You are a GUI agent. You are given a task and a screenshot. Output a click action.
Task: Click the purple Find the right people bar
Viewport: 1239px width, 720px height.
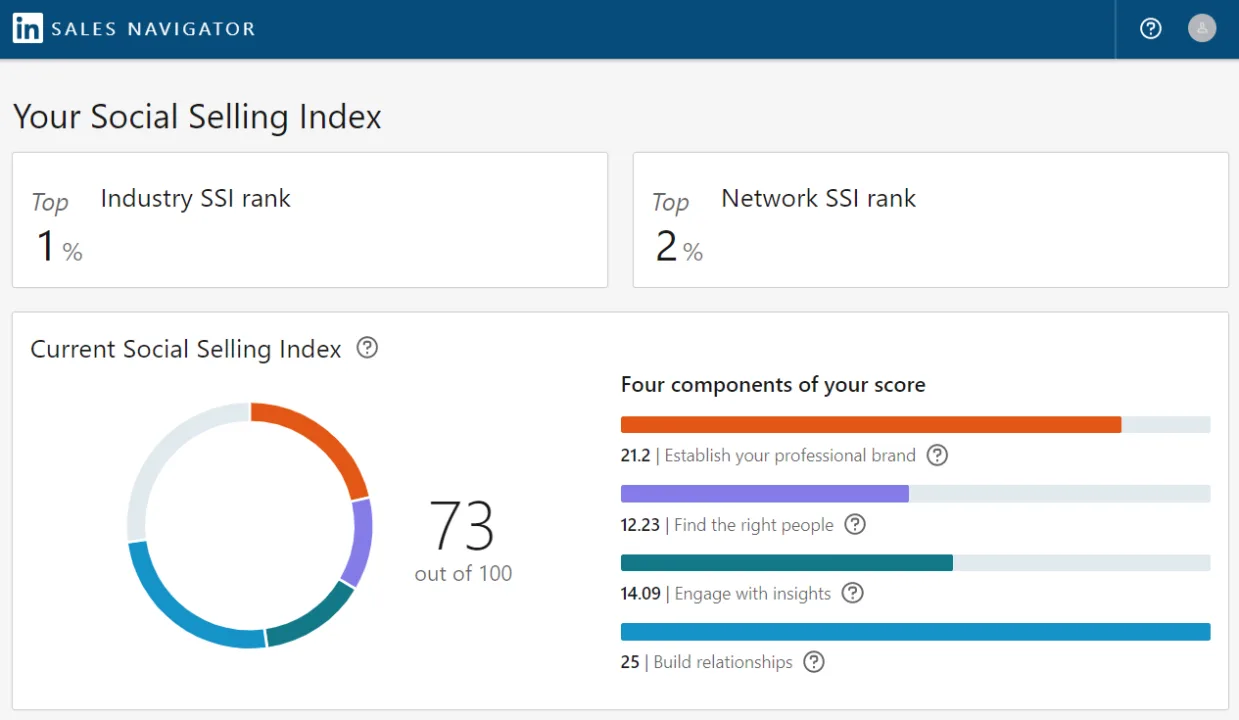[765, 494]
